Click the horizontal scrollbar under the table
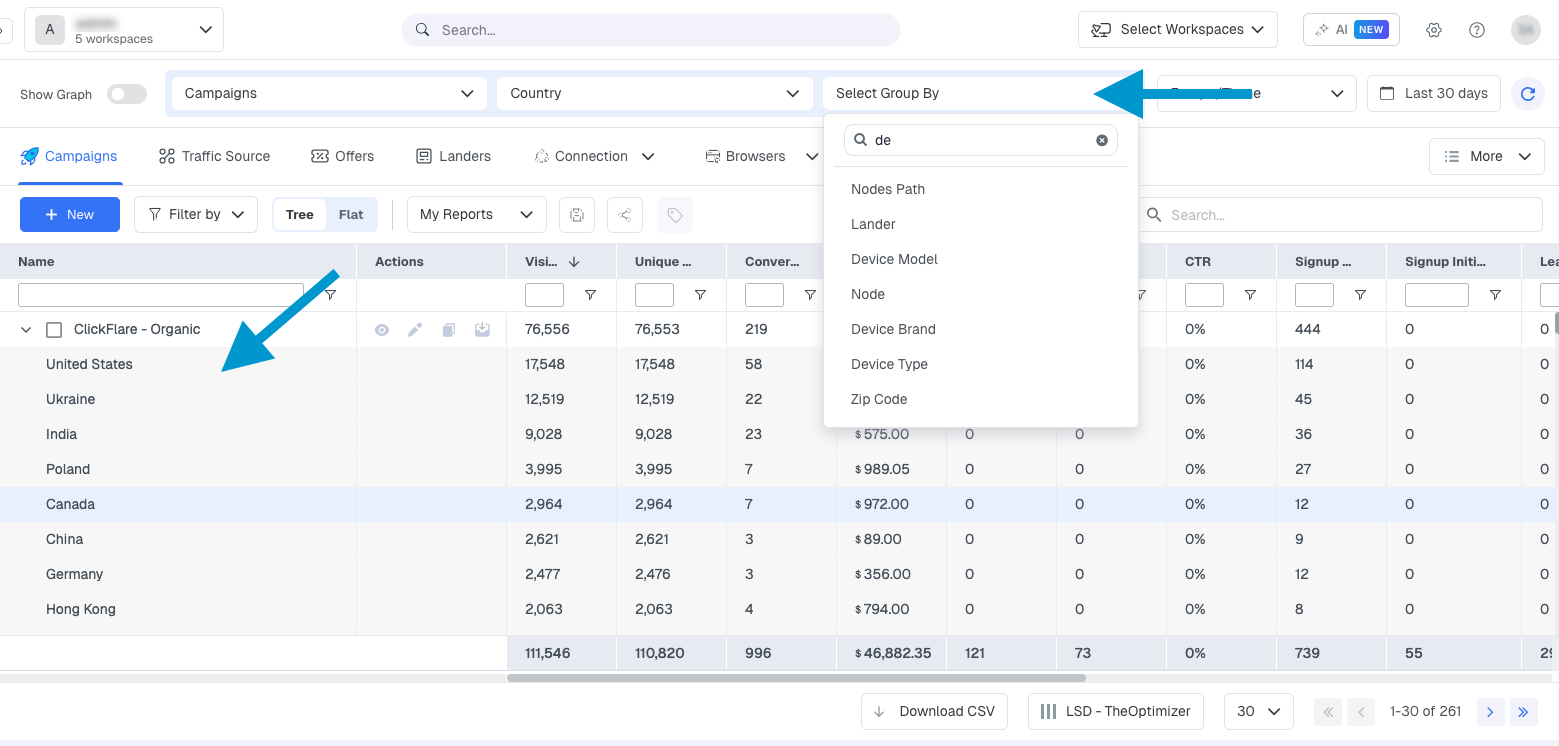Screen dimensions: 1559x746 (795, 678)
